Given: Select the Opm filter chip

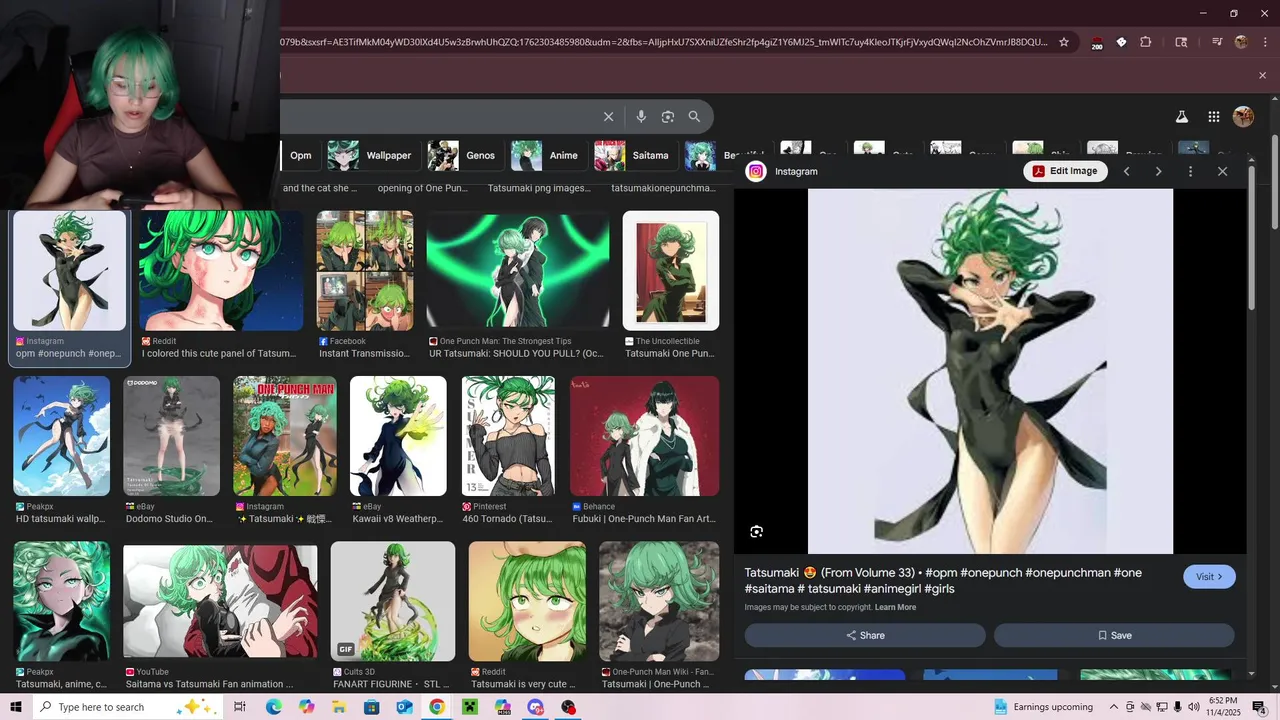Looking at the screenshot, I should (x=300, y=155).
